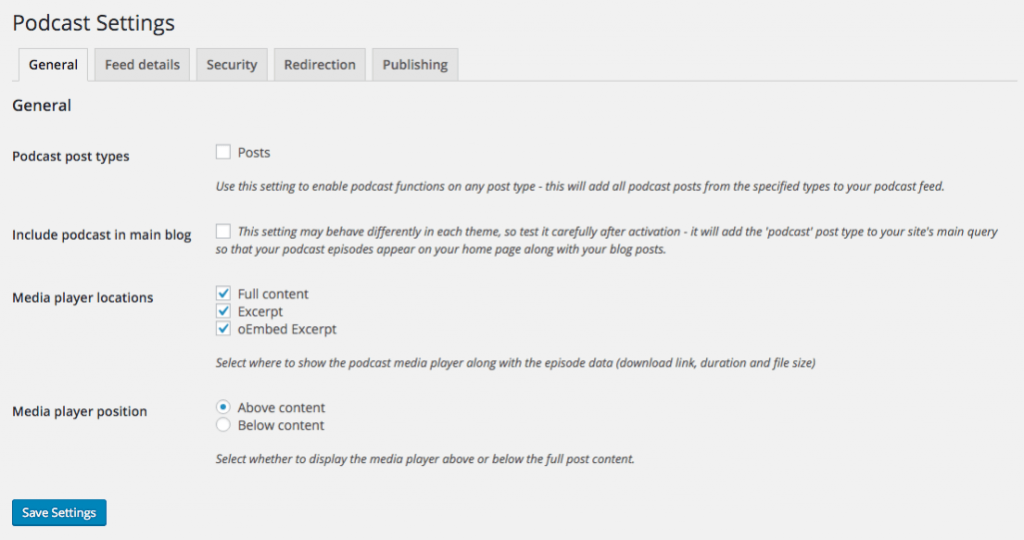Select the Above content radio button

224,408
